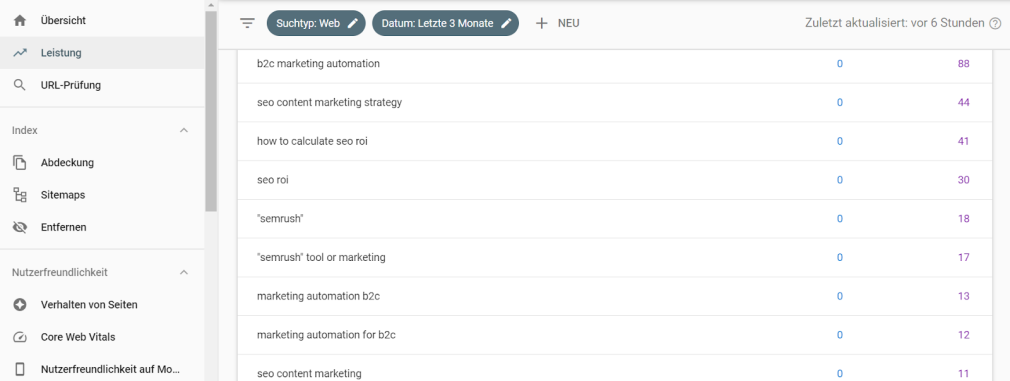Screen dimensions: 1010x381
Task: Go to the Abdeckung report
Action: [102, 162]
